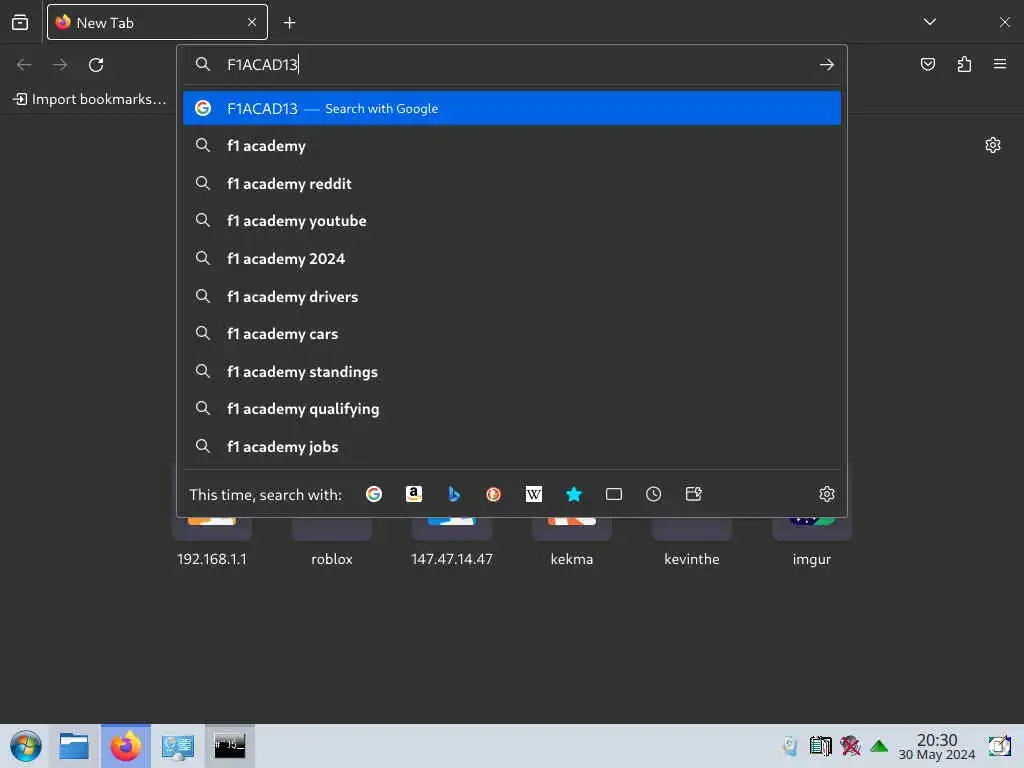Search this time with Google icon

pos(374,494)
